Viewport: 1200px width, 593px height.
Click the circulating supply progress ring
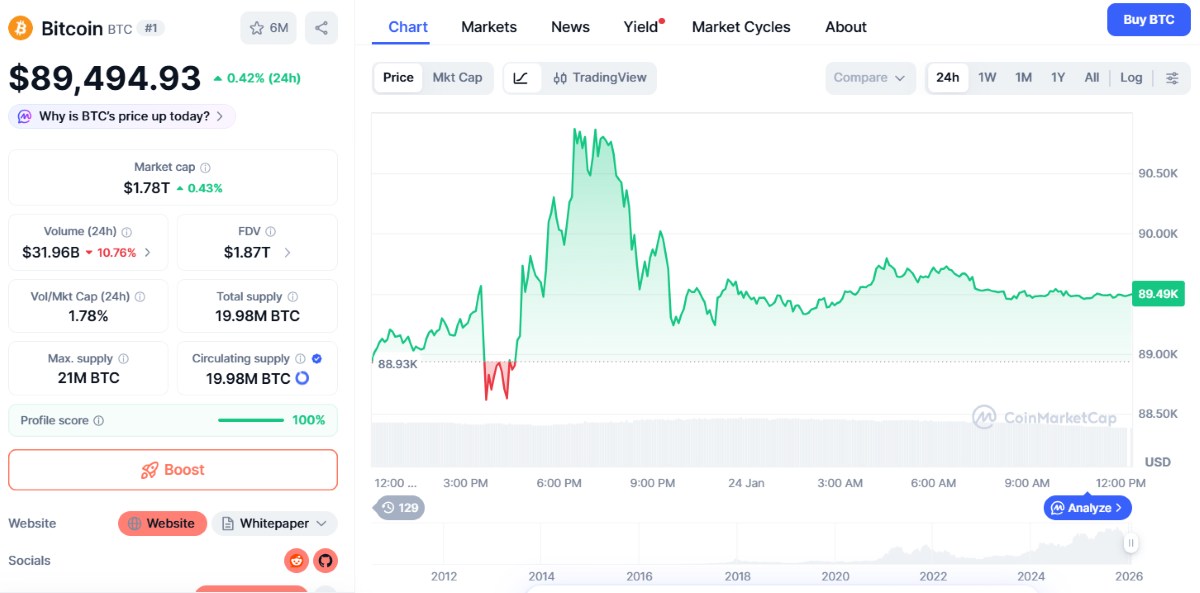(302, 378)
